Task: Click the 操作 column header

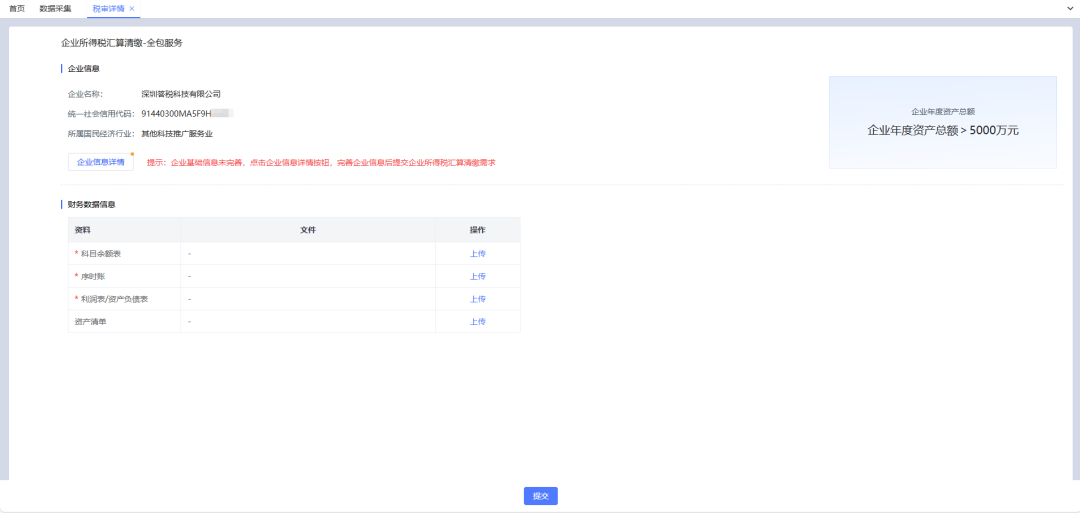Action: pyautogui.click(x=478, y=230)
